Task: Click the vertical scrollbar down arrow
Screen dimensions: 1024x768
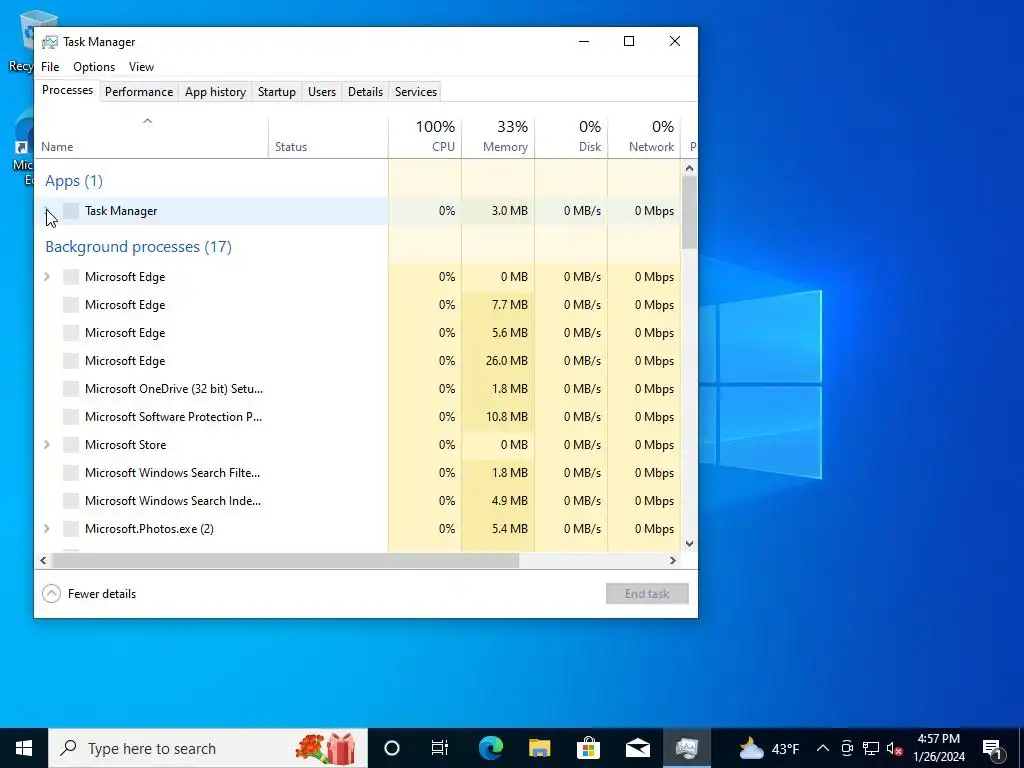Action: [x=690, y=543]
